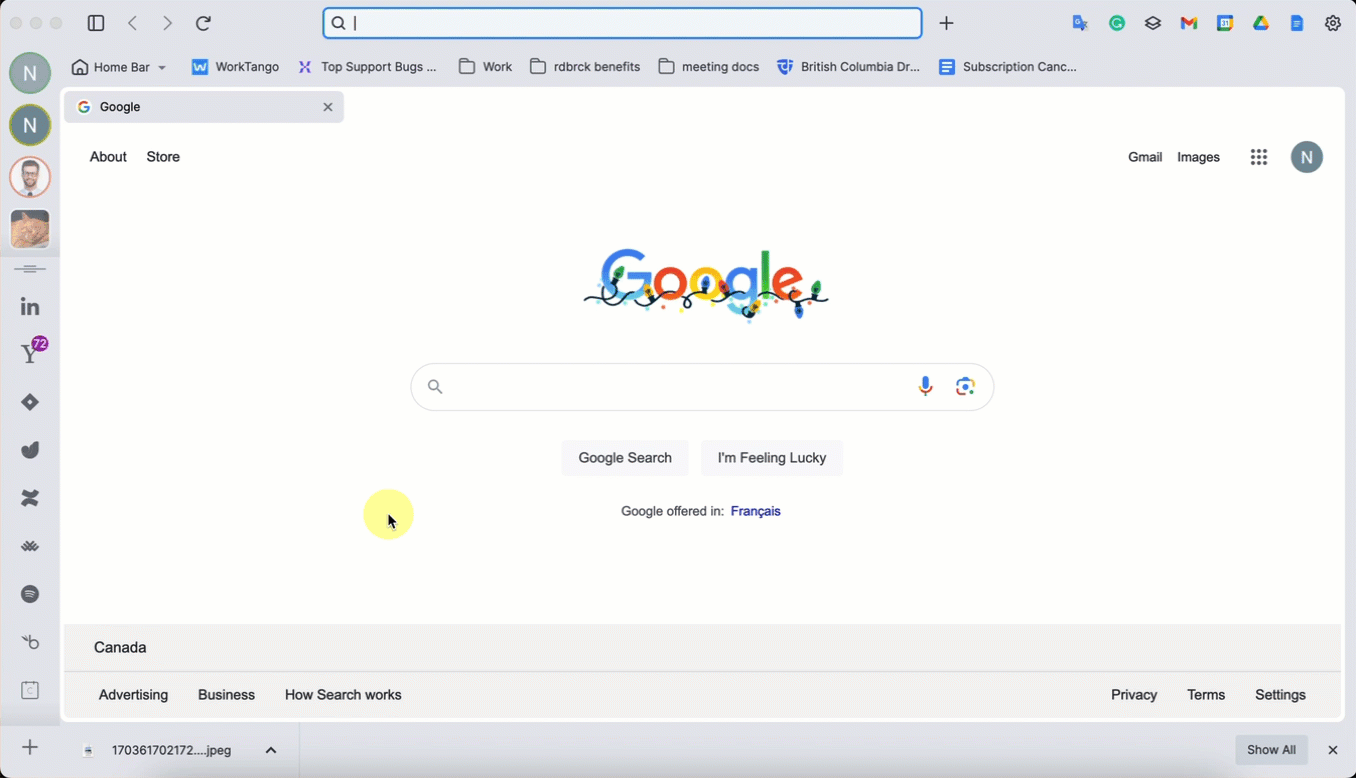Image resolution: width=1356 pixels, height=778 pixels.
Task: Open Gmail link on Google page
Action: 1145,157
